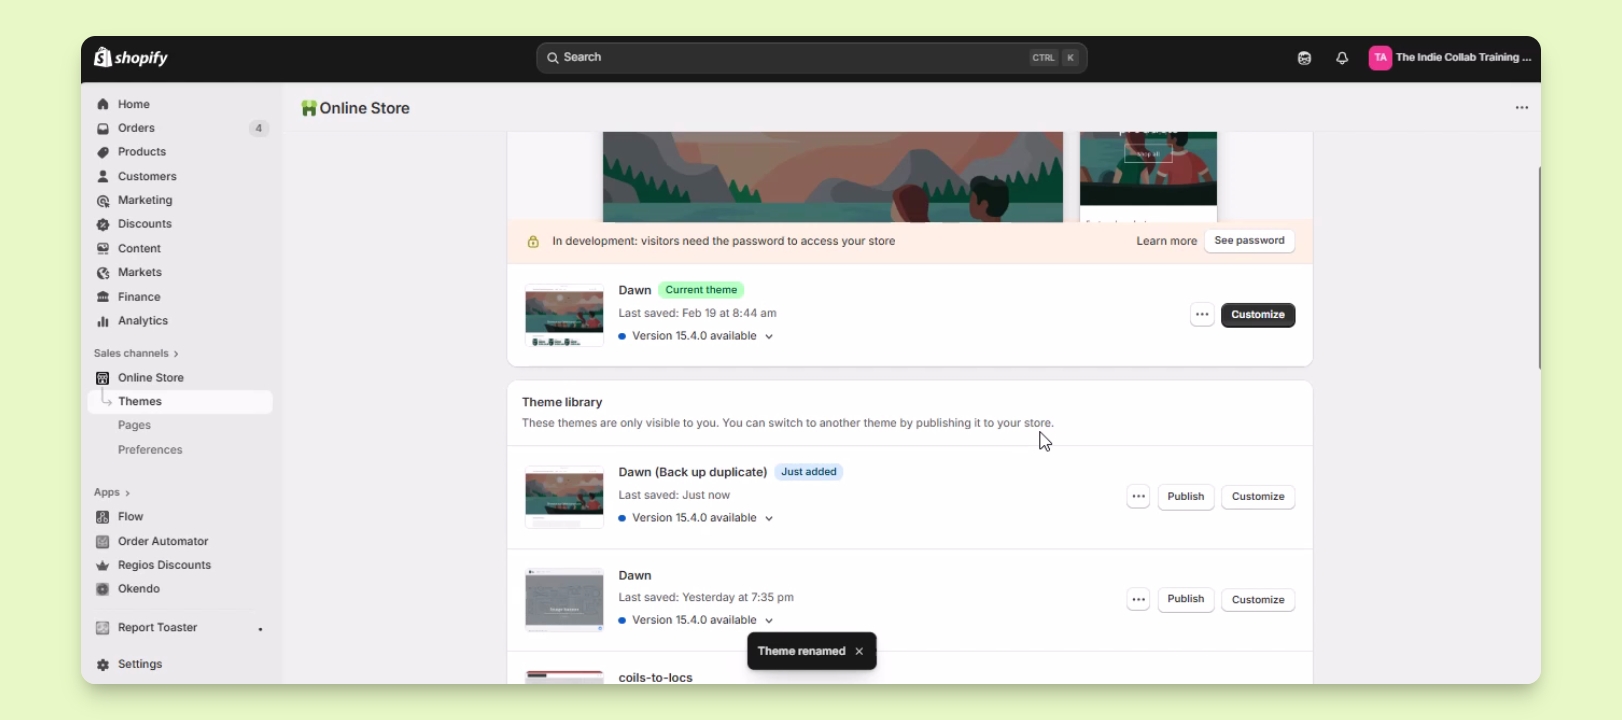Open page actions three-dot menu

[x=1522, y=108]
